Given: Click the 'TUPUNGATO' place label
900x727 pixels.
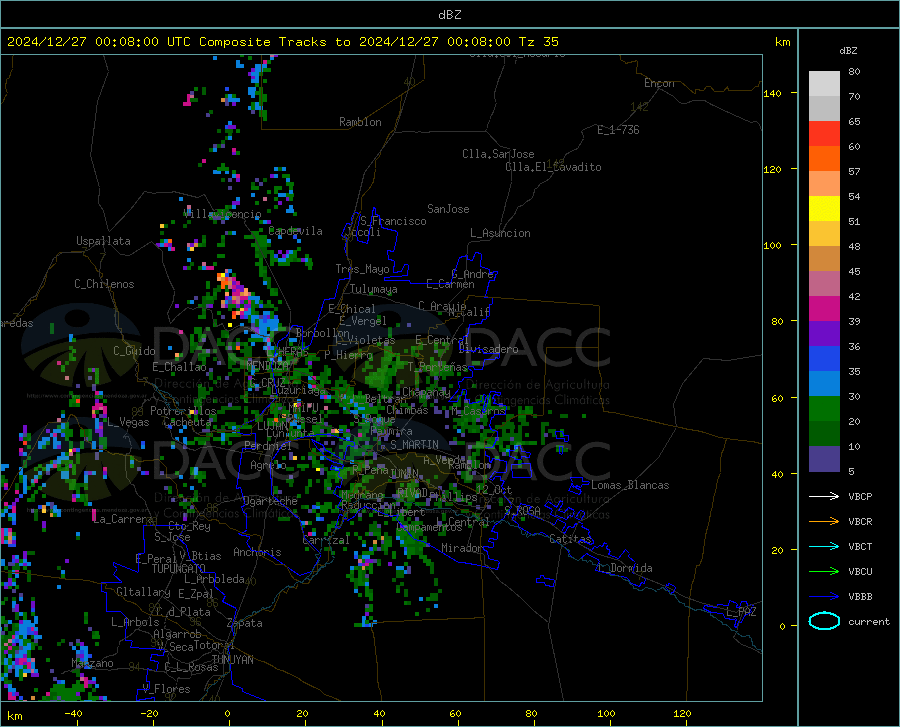Looking at the screenshot, I should click(179, 569).
